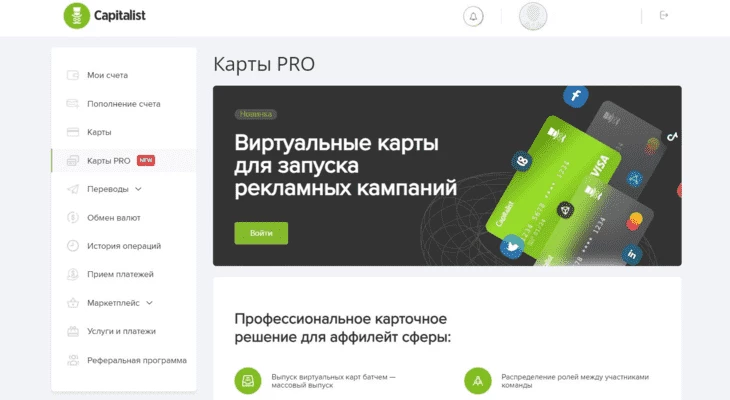
Task: Click the green Войти button
Action: pos(261,233)
